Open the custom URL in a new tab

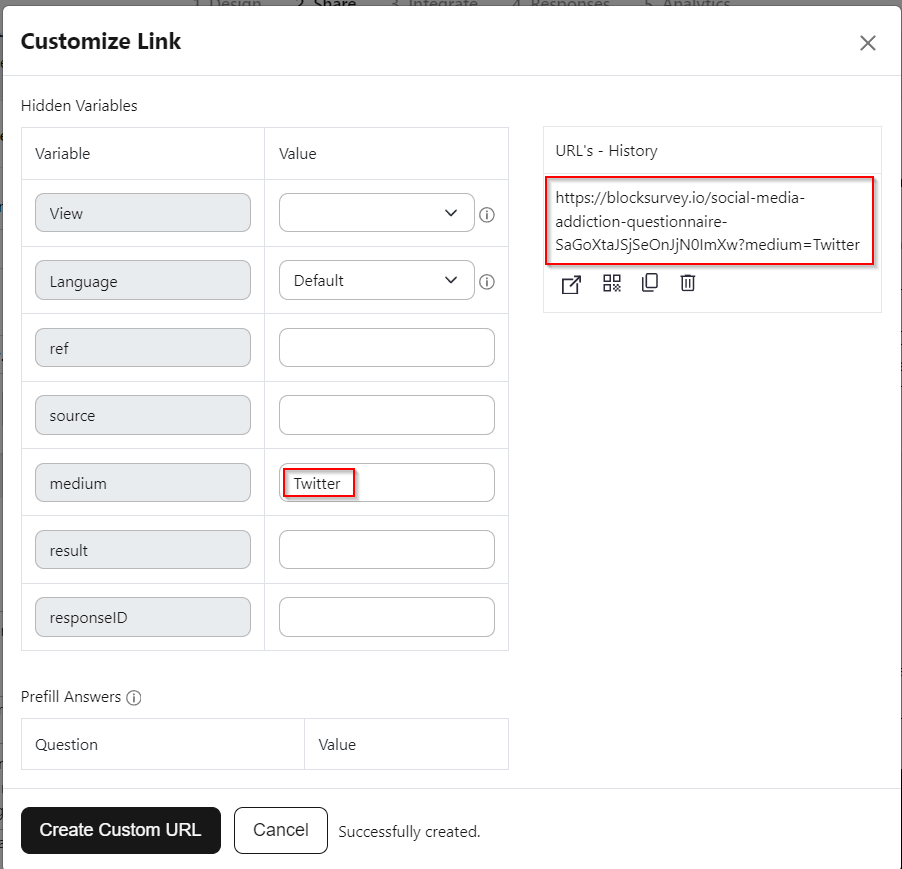[571, 284]
